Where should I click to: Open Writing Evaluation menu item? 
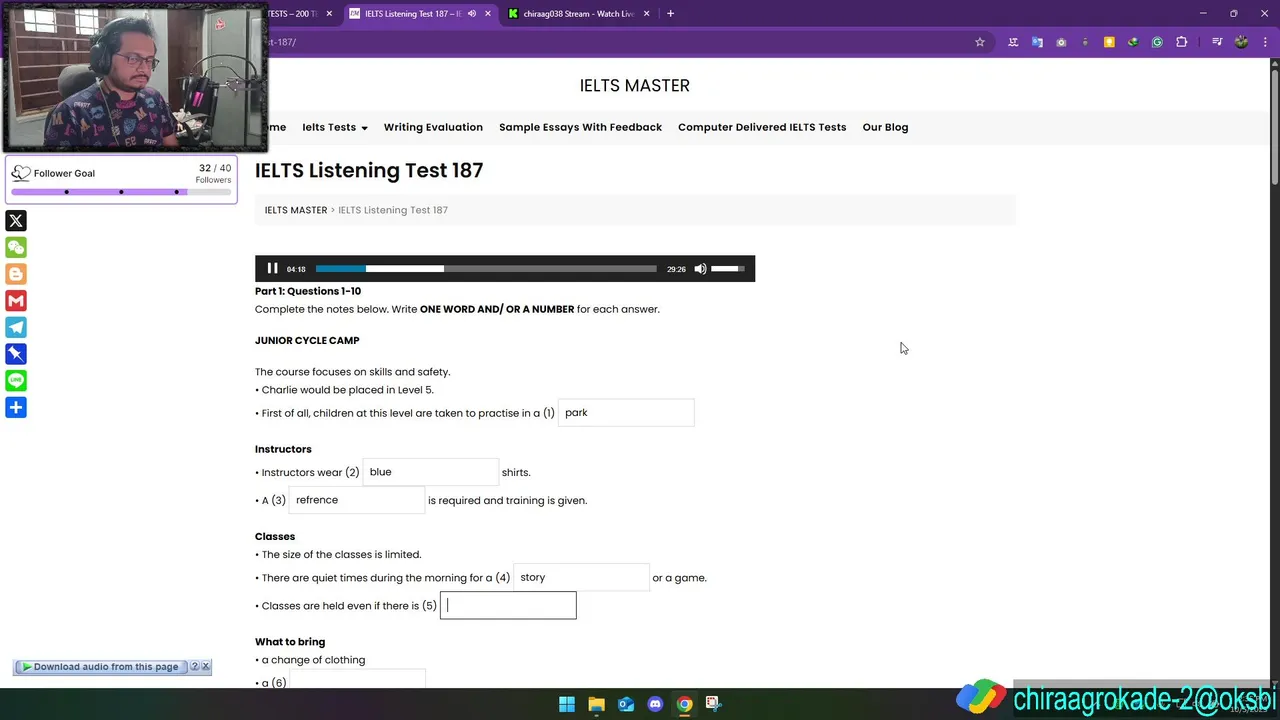(x=433, y=127)
